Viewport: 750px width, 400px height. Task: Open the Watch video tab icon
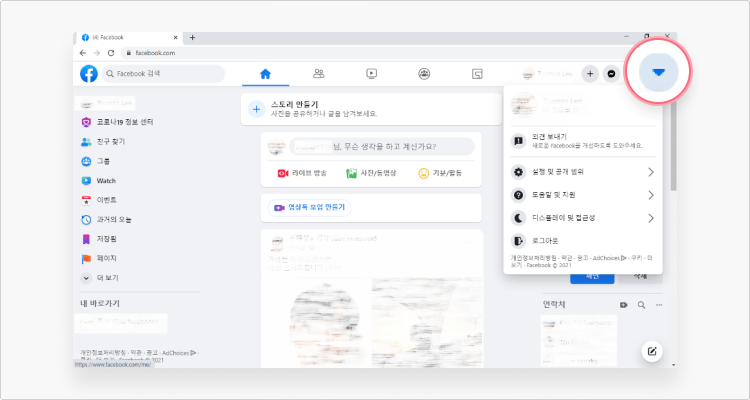coord(371,74)
